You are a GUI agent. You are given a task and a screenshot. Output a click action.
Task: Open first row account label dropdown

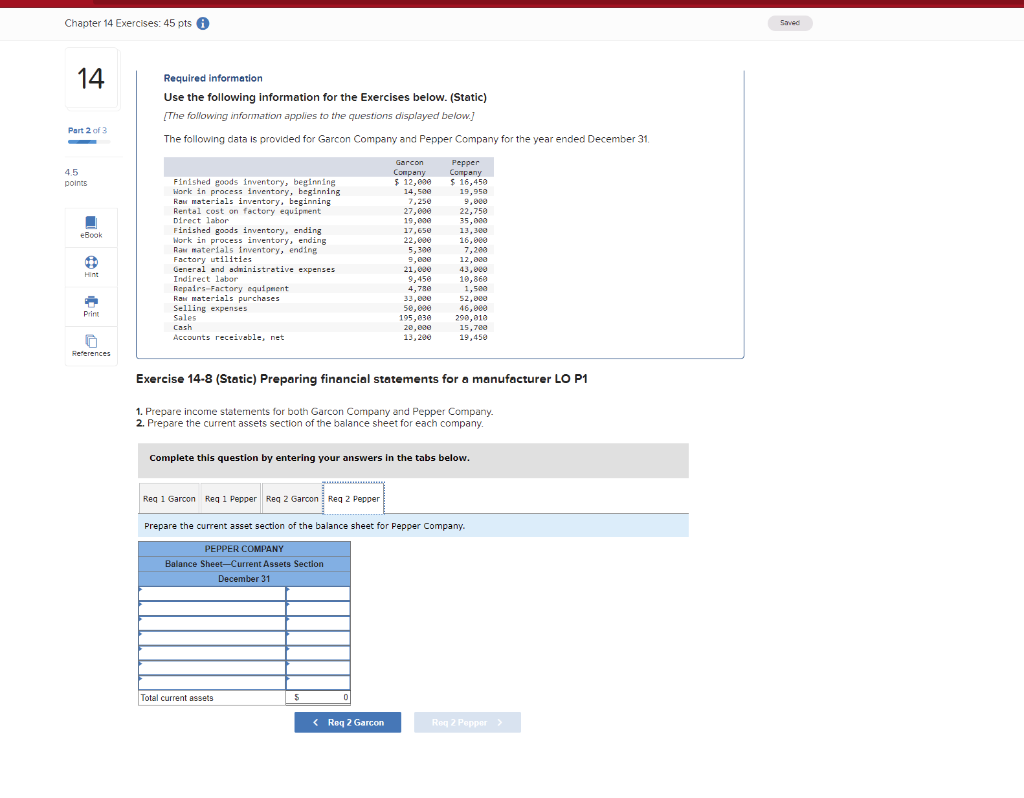point(212,594)
